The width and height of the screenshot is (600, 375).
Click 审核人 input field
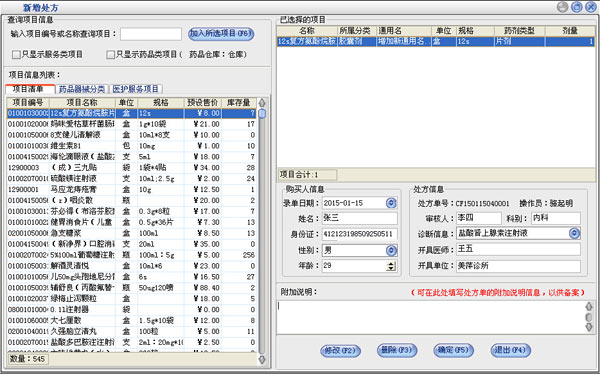pos(479,218)
